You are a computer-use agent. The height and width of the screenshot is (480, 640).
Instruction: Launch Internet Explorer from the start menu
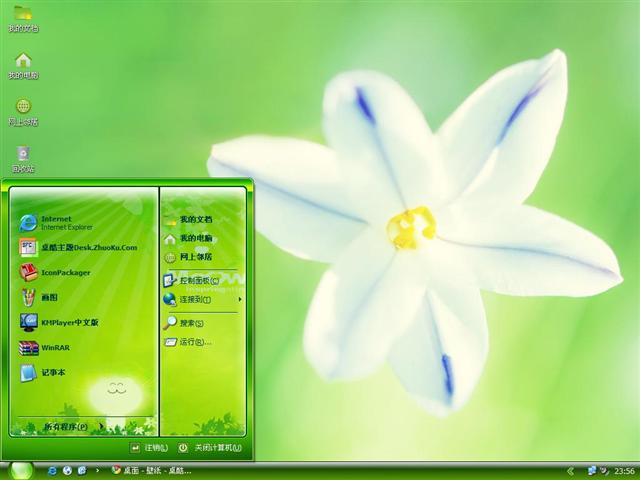click(57, 223)
